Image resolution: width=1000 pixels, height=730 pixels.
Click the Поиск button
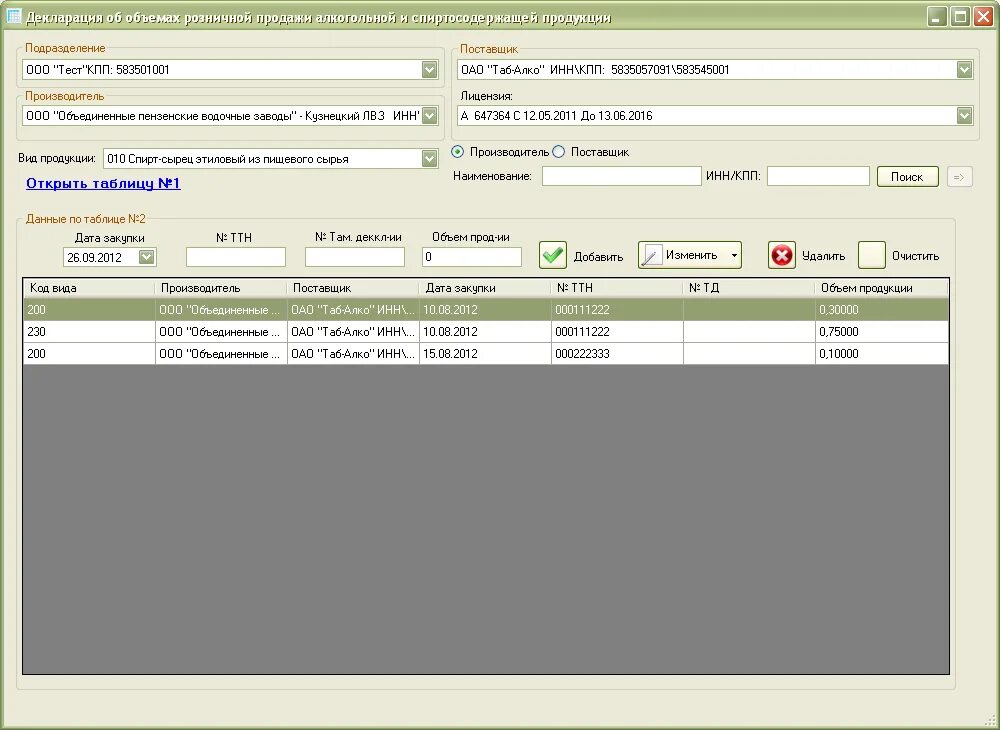[x=907, y=177]
